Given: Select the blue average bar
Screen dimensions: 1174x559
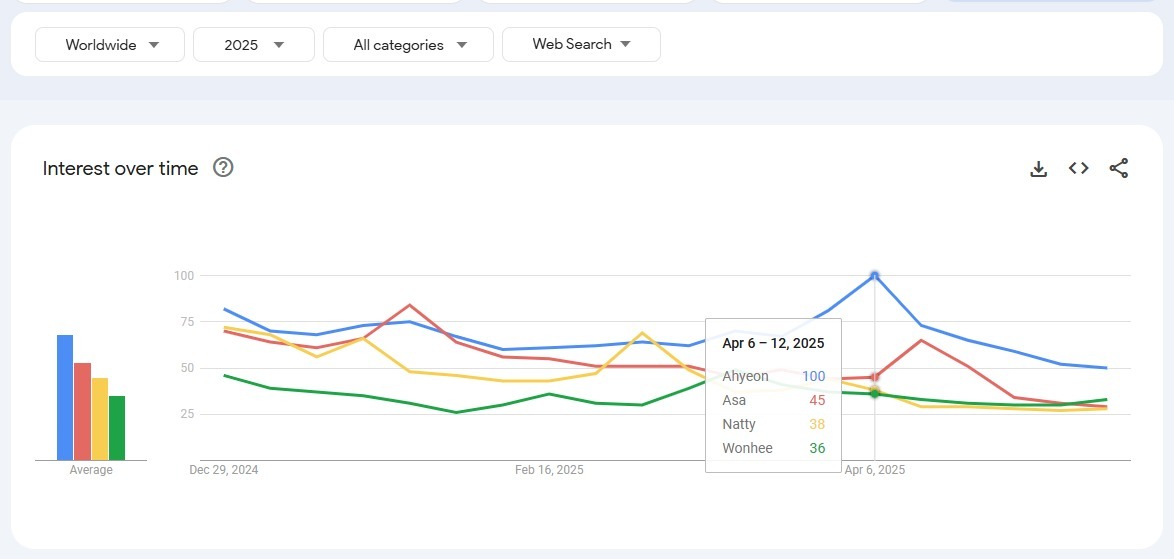Looking at the screenshot, I should click(x=65, y=397).
